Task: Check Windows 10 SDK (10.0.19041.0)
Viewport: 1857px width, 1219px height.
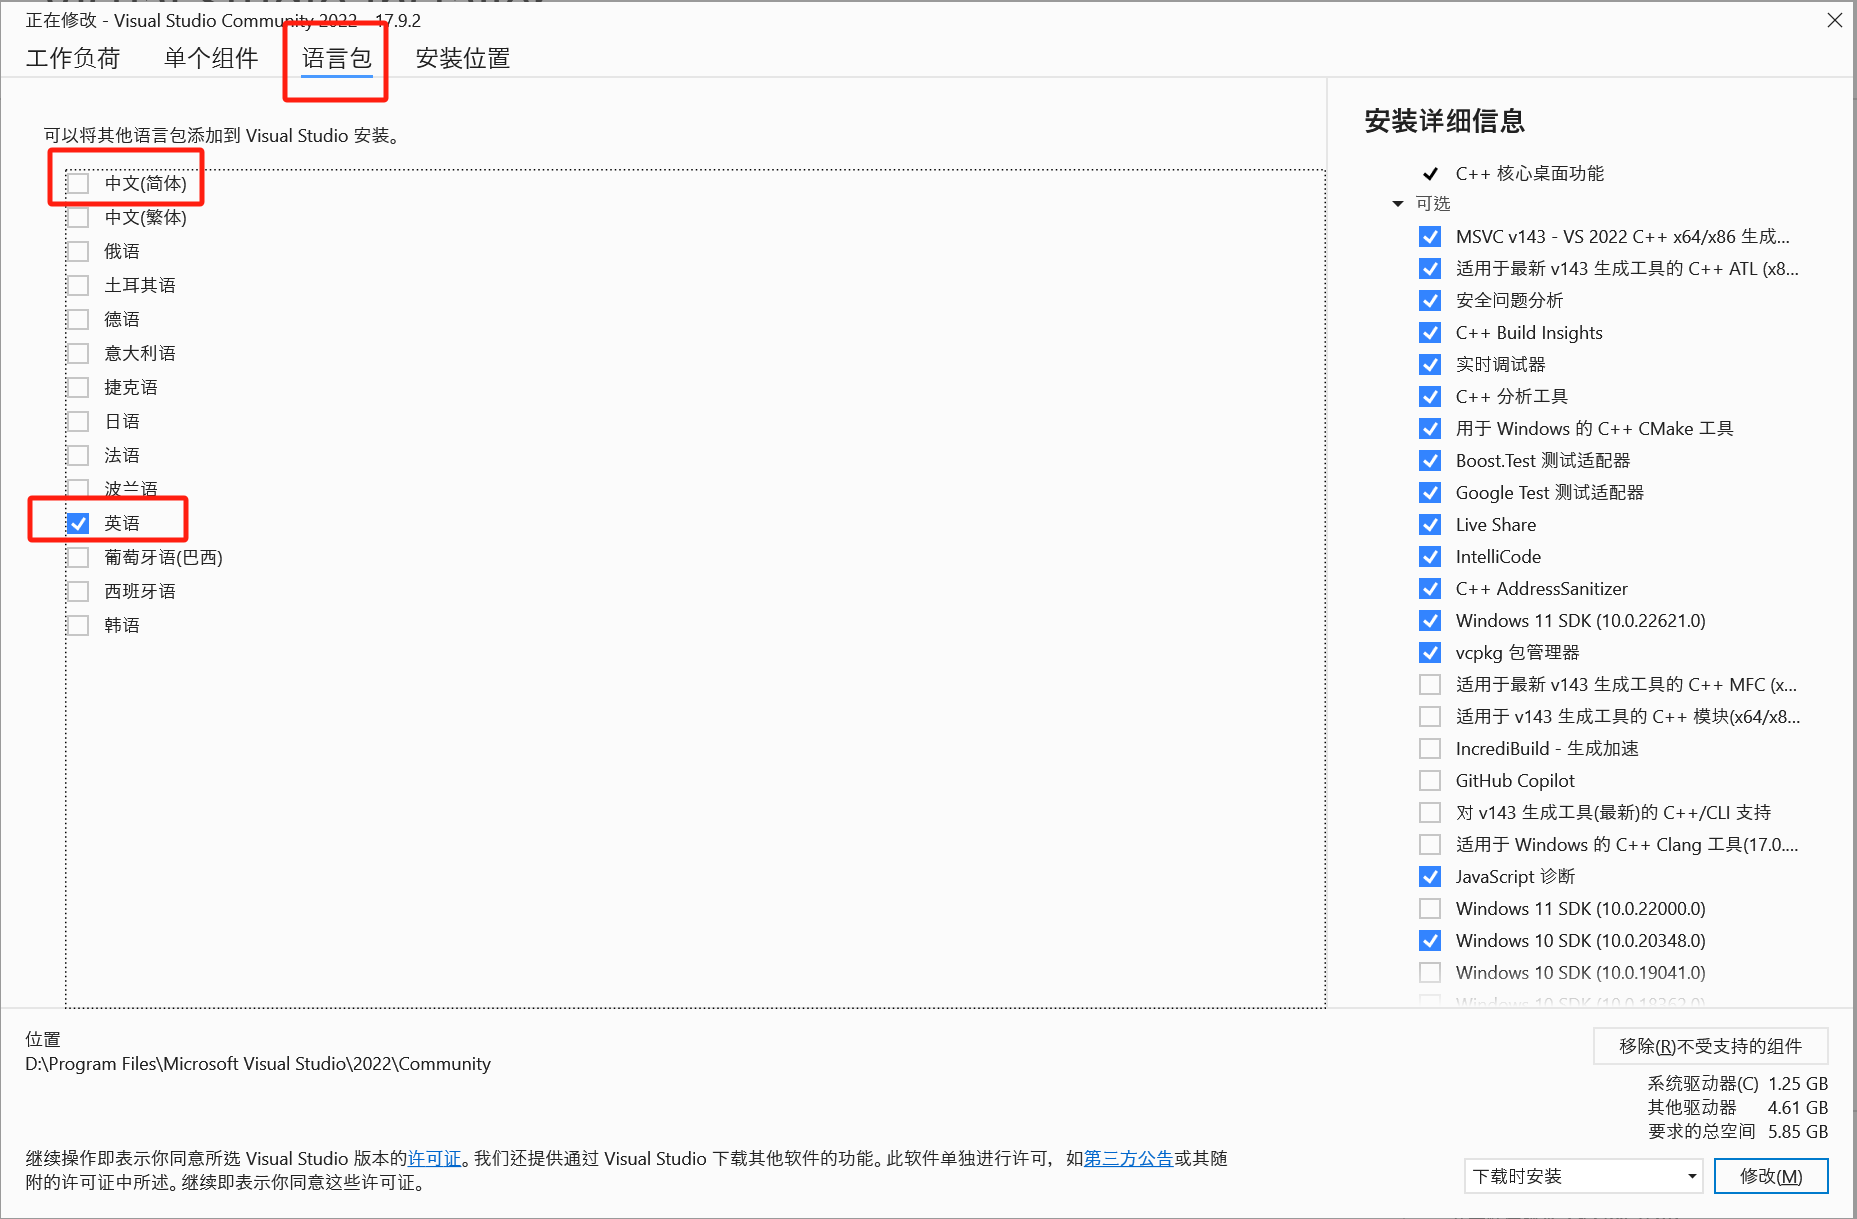Action: pos(1430,973)
